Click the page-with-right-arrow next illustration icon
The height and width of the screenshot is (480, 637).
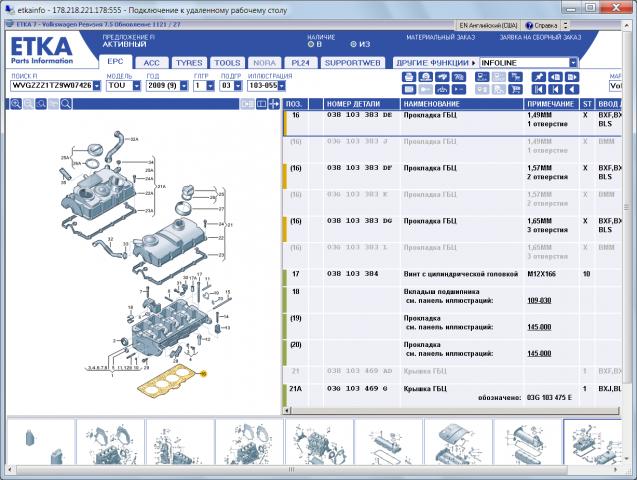572,77
